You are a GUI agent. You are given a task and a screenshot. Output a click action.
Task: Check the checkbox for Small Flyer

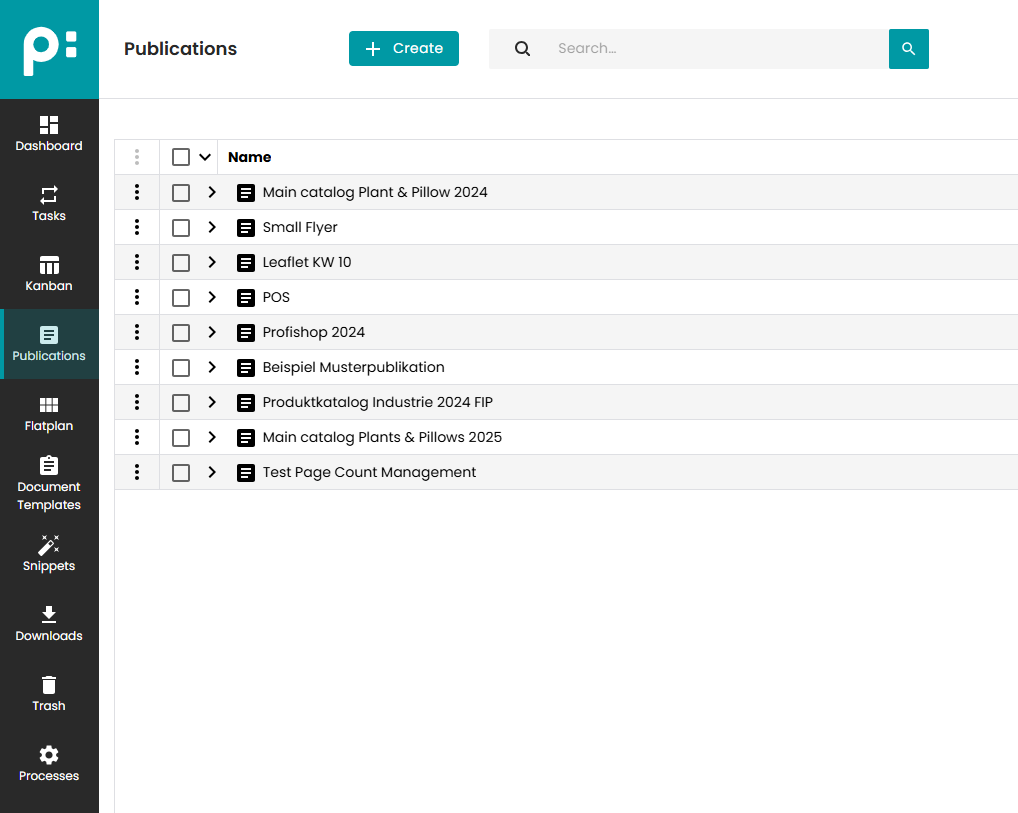pos(180,227)
